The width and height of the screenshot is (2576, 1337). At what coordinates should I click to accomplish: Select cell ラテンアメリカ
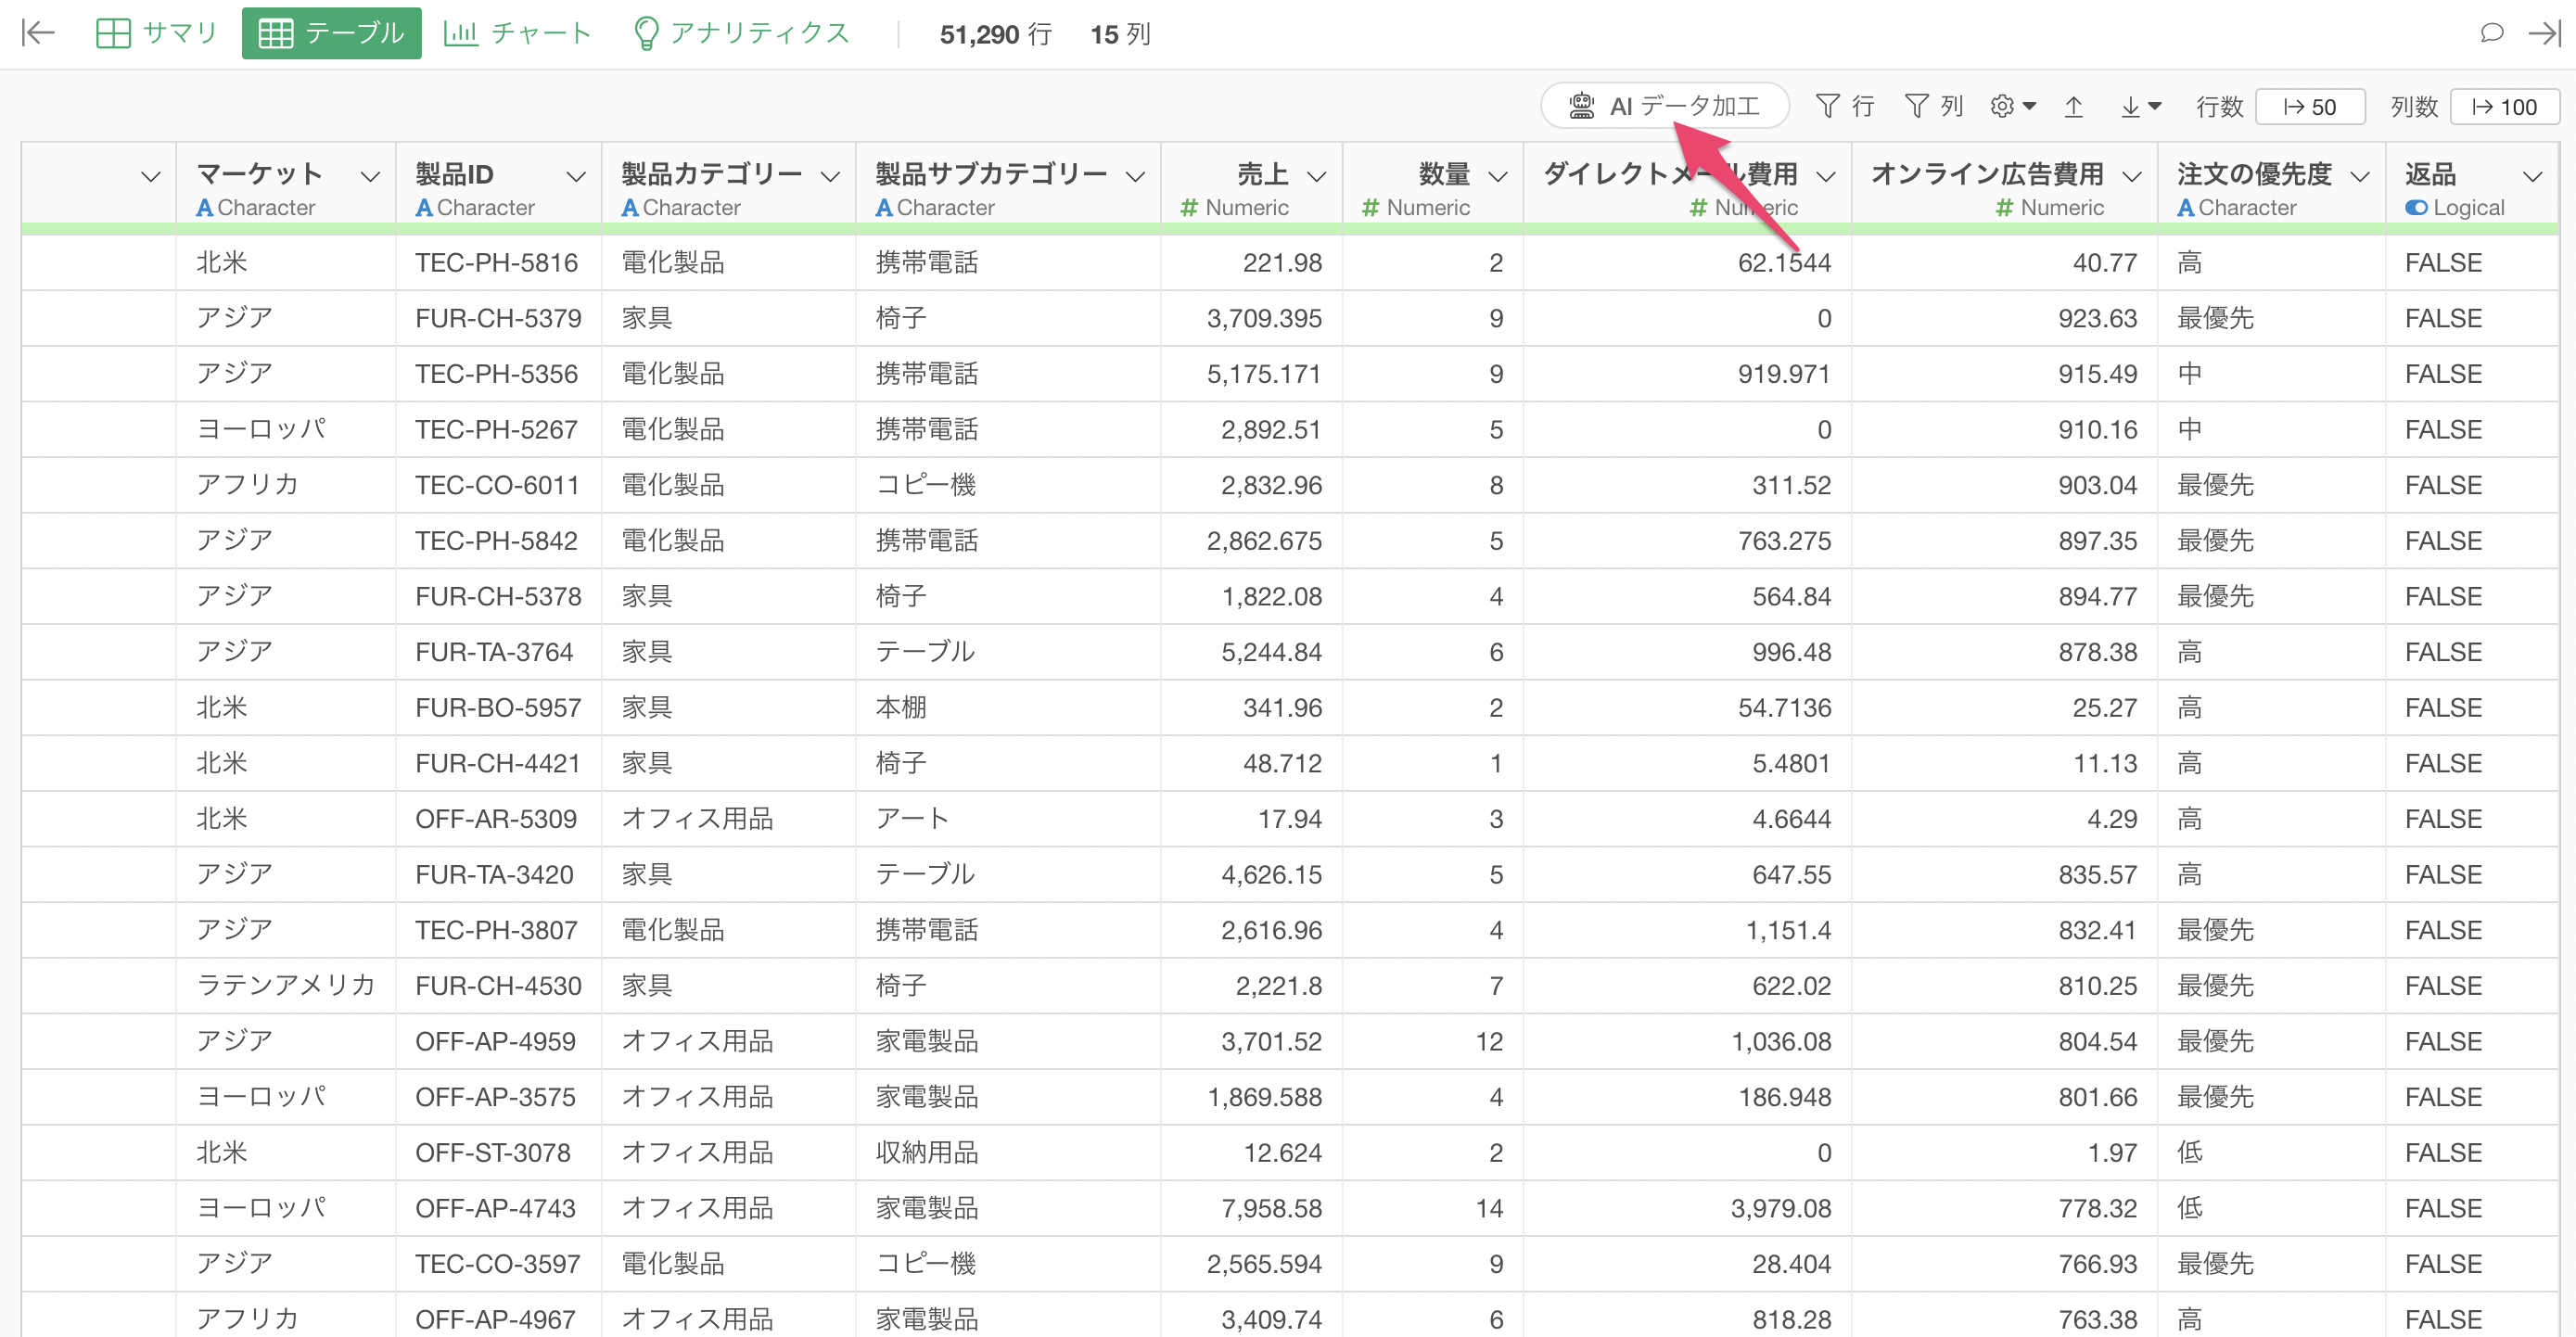pyautogui.click(x=285, y=986)
